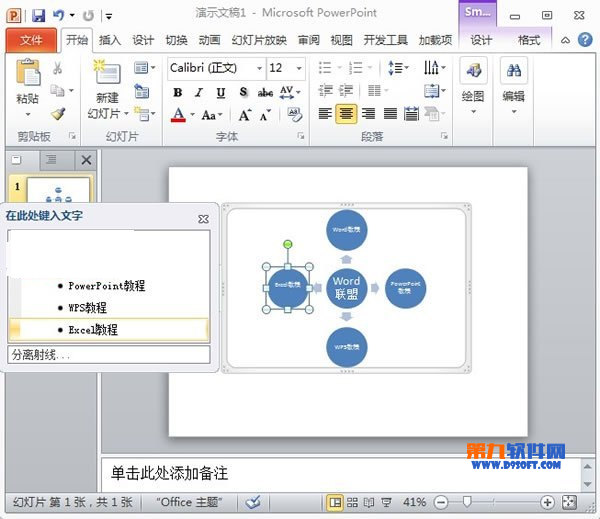Click the Cut scissors icon
The image size is (600, 519).
click(57, 68)
